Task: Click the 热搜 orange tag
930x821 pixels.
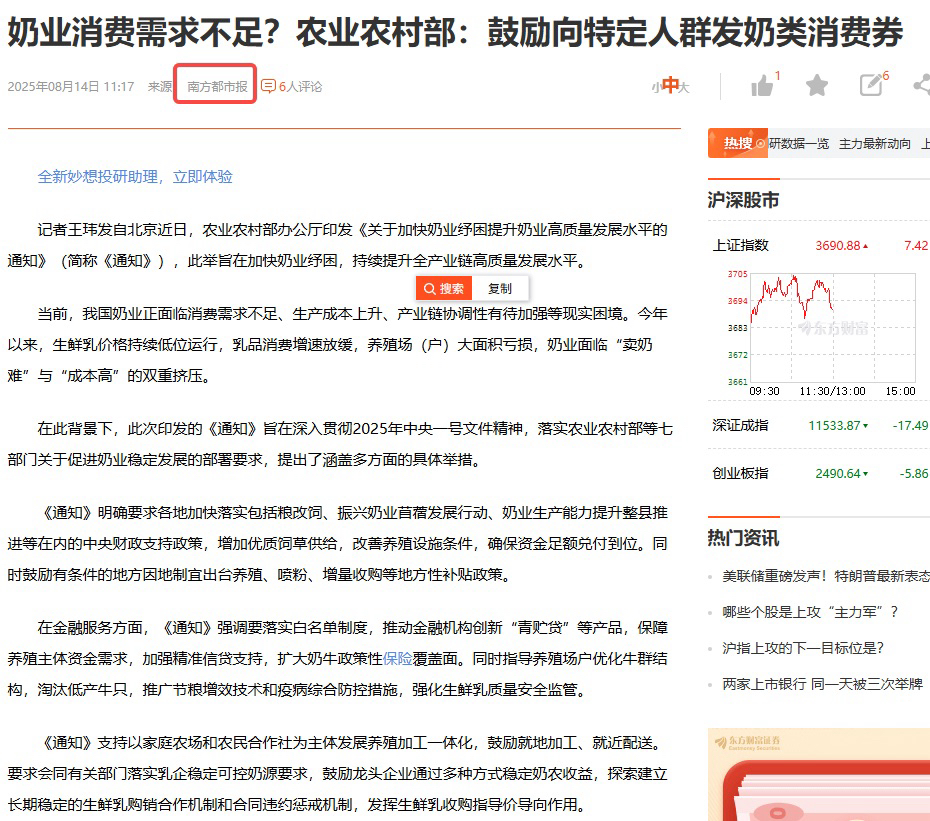Action: pos(737,143)
